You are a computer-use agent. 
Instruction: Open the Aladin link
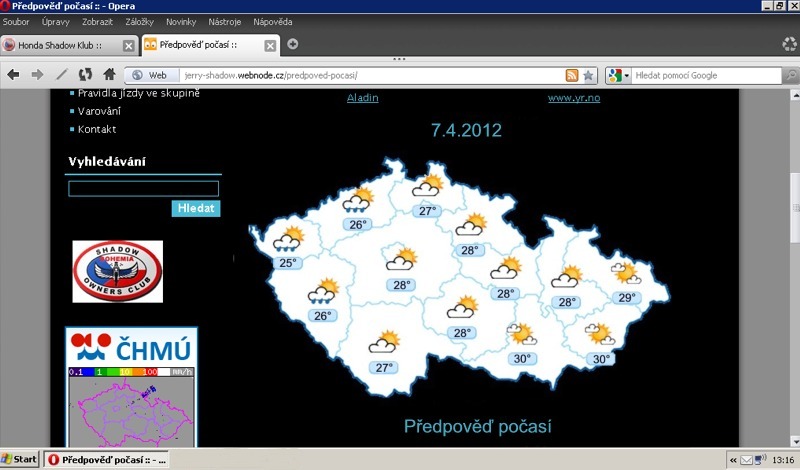tap(363, 97)
